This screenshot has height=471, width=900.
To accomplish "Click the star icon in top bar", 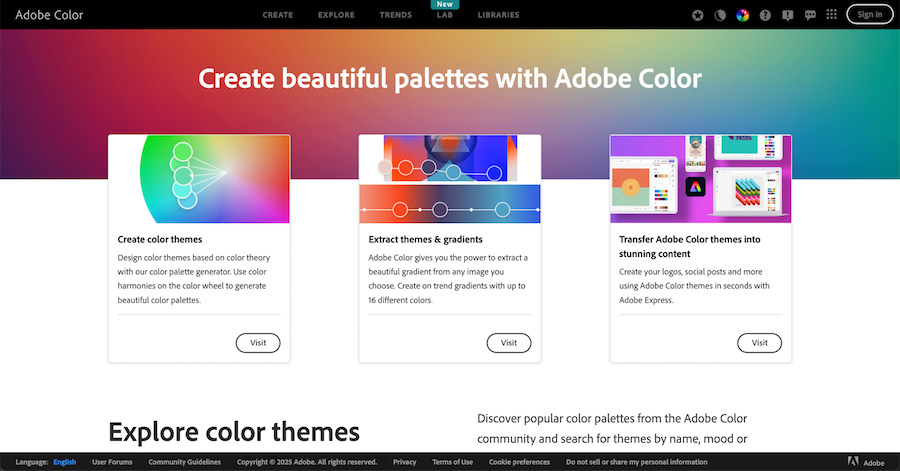I will point(697,15).
